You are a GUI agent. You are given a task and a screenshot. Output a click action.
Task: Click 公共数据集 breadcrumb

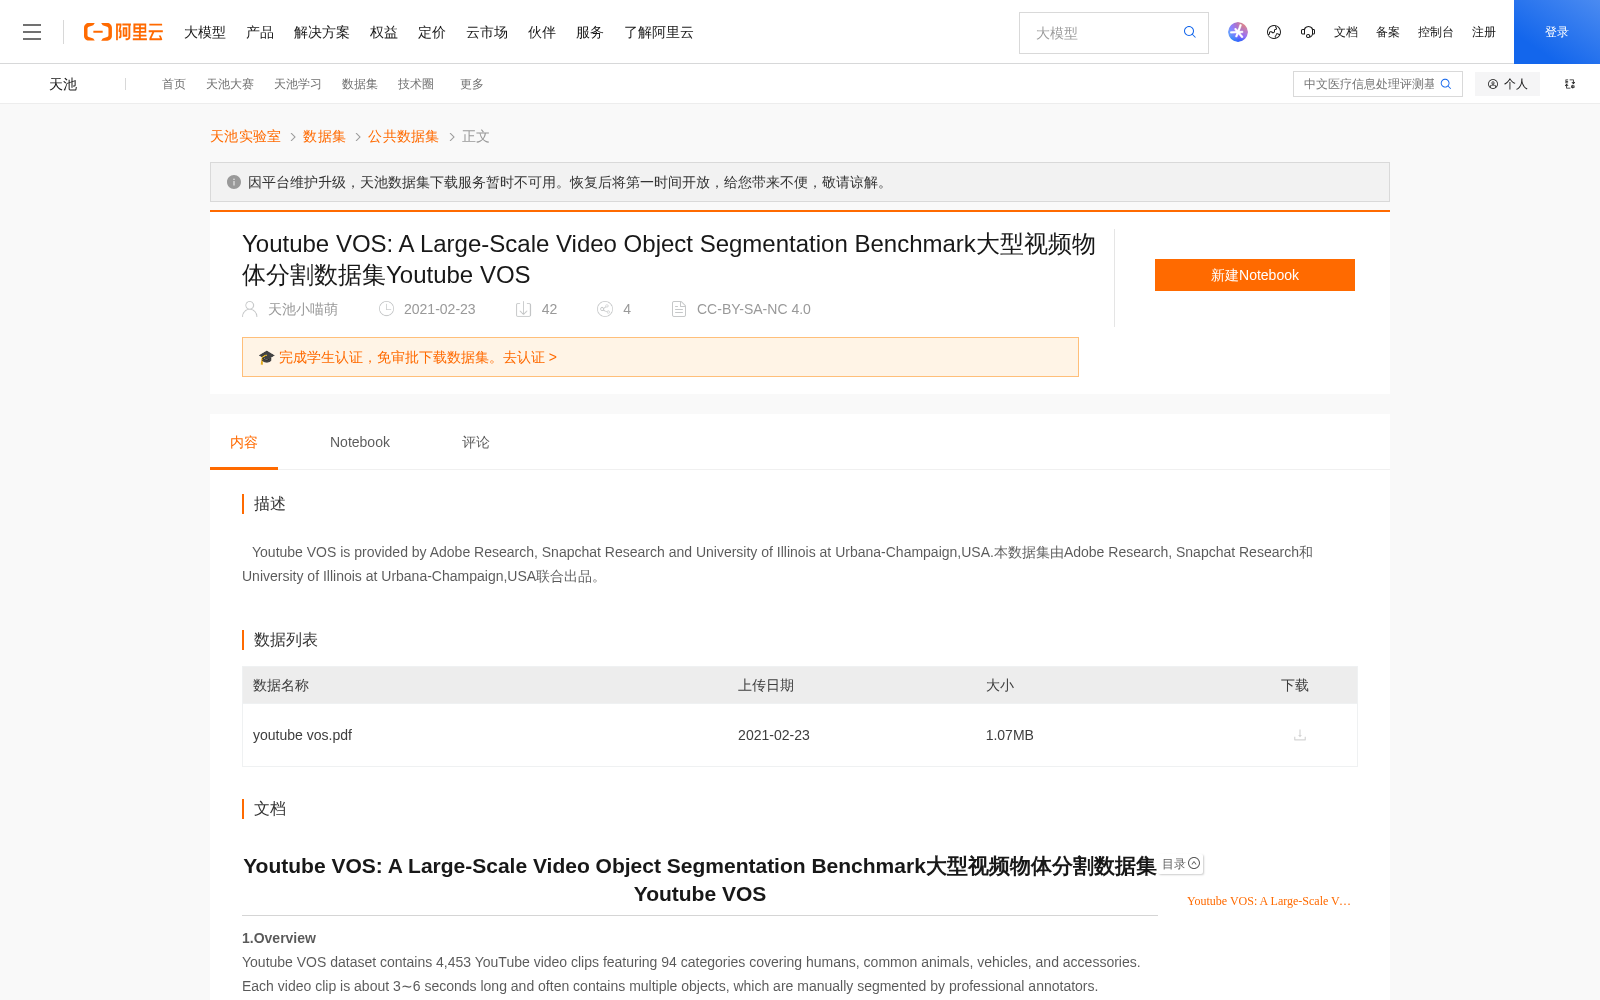403,136
